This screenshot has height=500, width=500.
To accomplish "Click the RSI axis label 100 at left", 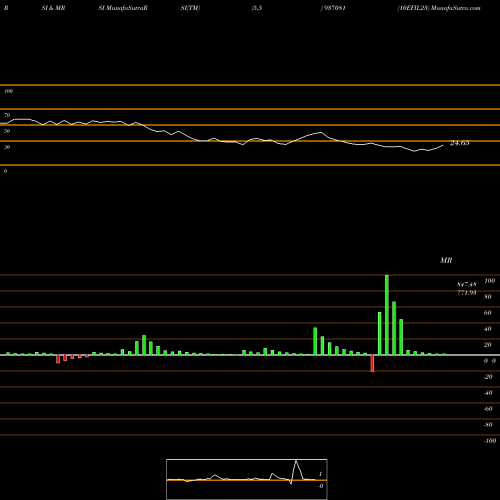I will tap(8, 91).
